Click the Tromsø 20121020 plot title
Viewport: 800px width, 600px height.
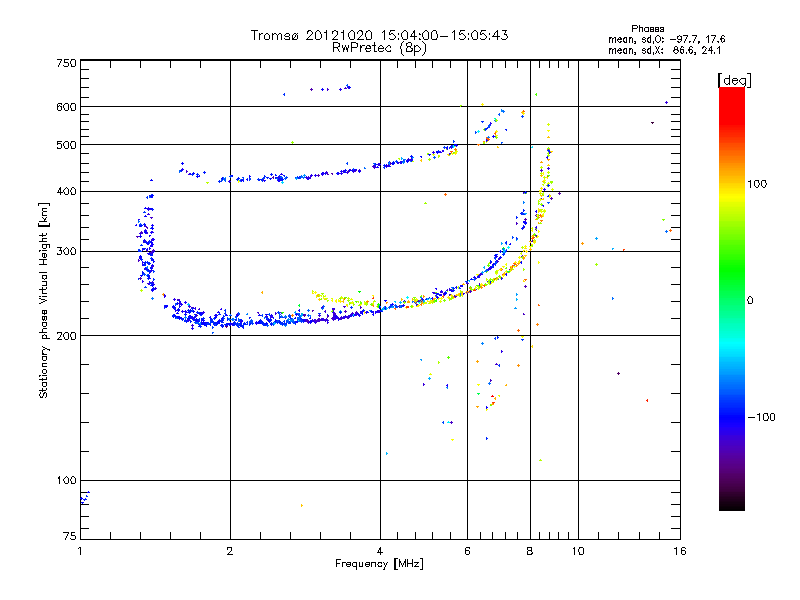(379, 35)
